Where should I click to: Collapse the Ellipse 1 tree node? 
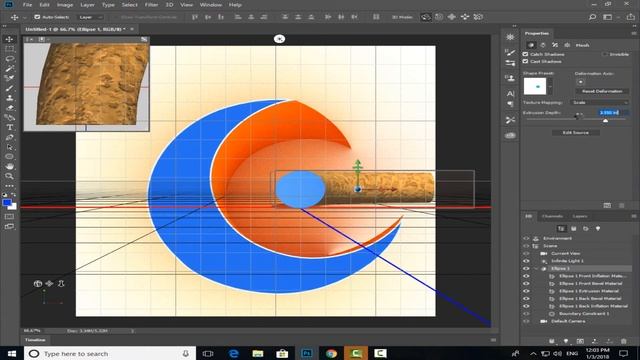click(x=536, y=269)
